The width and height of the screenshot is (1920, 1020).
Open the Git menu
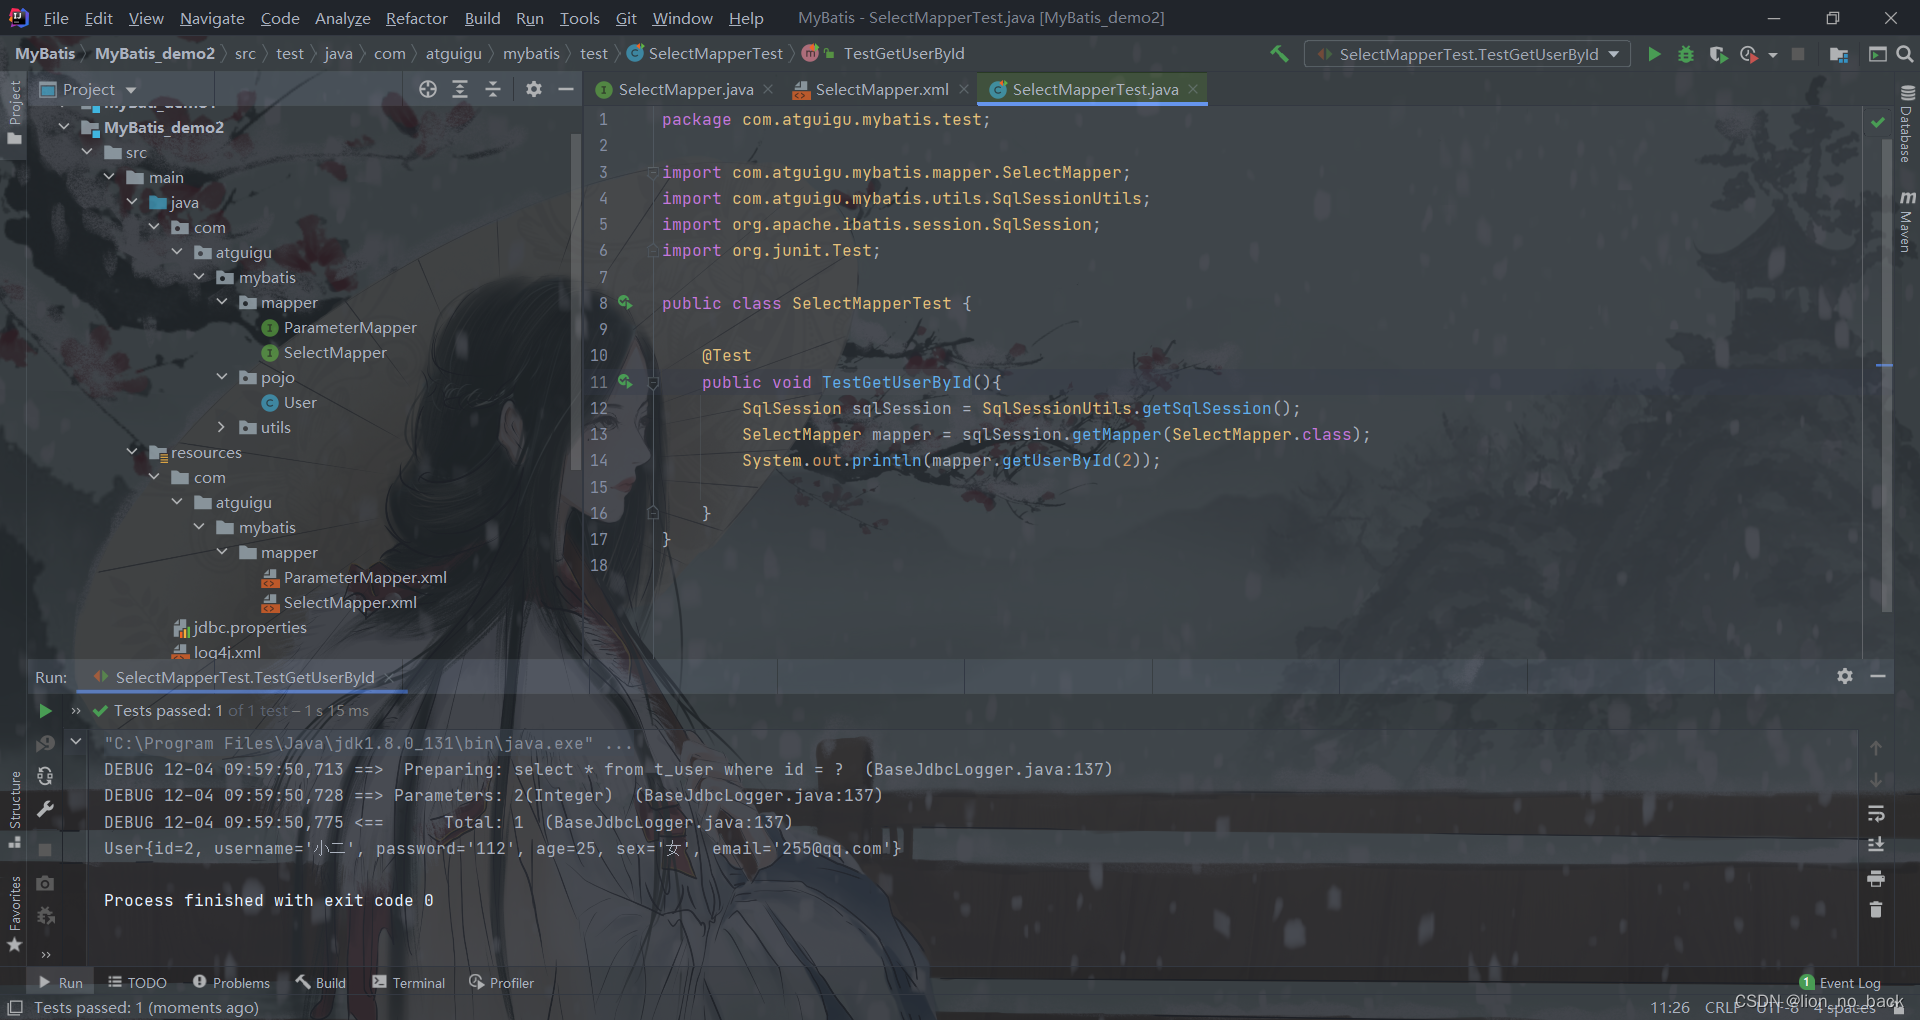point(626,18)
